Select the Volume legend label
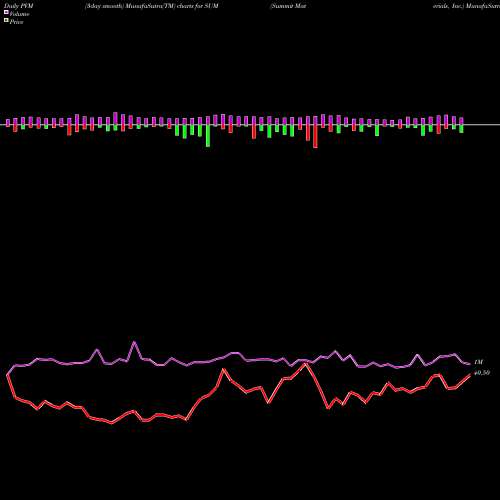The image size is (500, 500). click(x=19, y=14)
